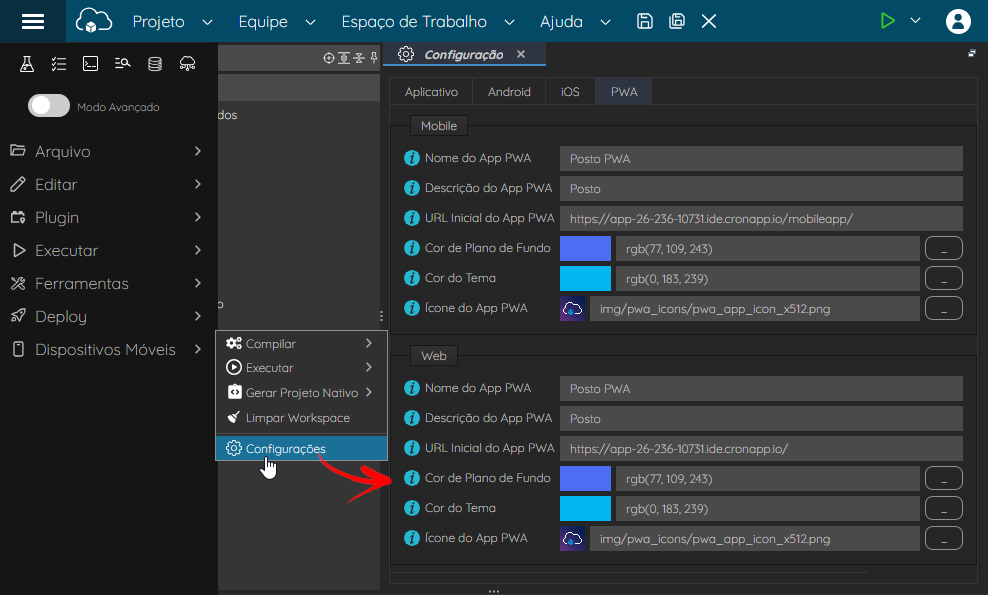Open color picker button for Mobile Cor de Plano de Fundo
988x595 pixels.
pyautogui.click(x=943, y=248)
